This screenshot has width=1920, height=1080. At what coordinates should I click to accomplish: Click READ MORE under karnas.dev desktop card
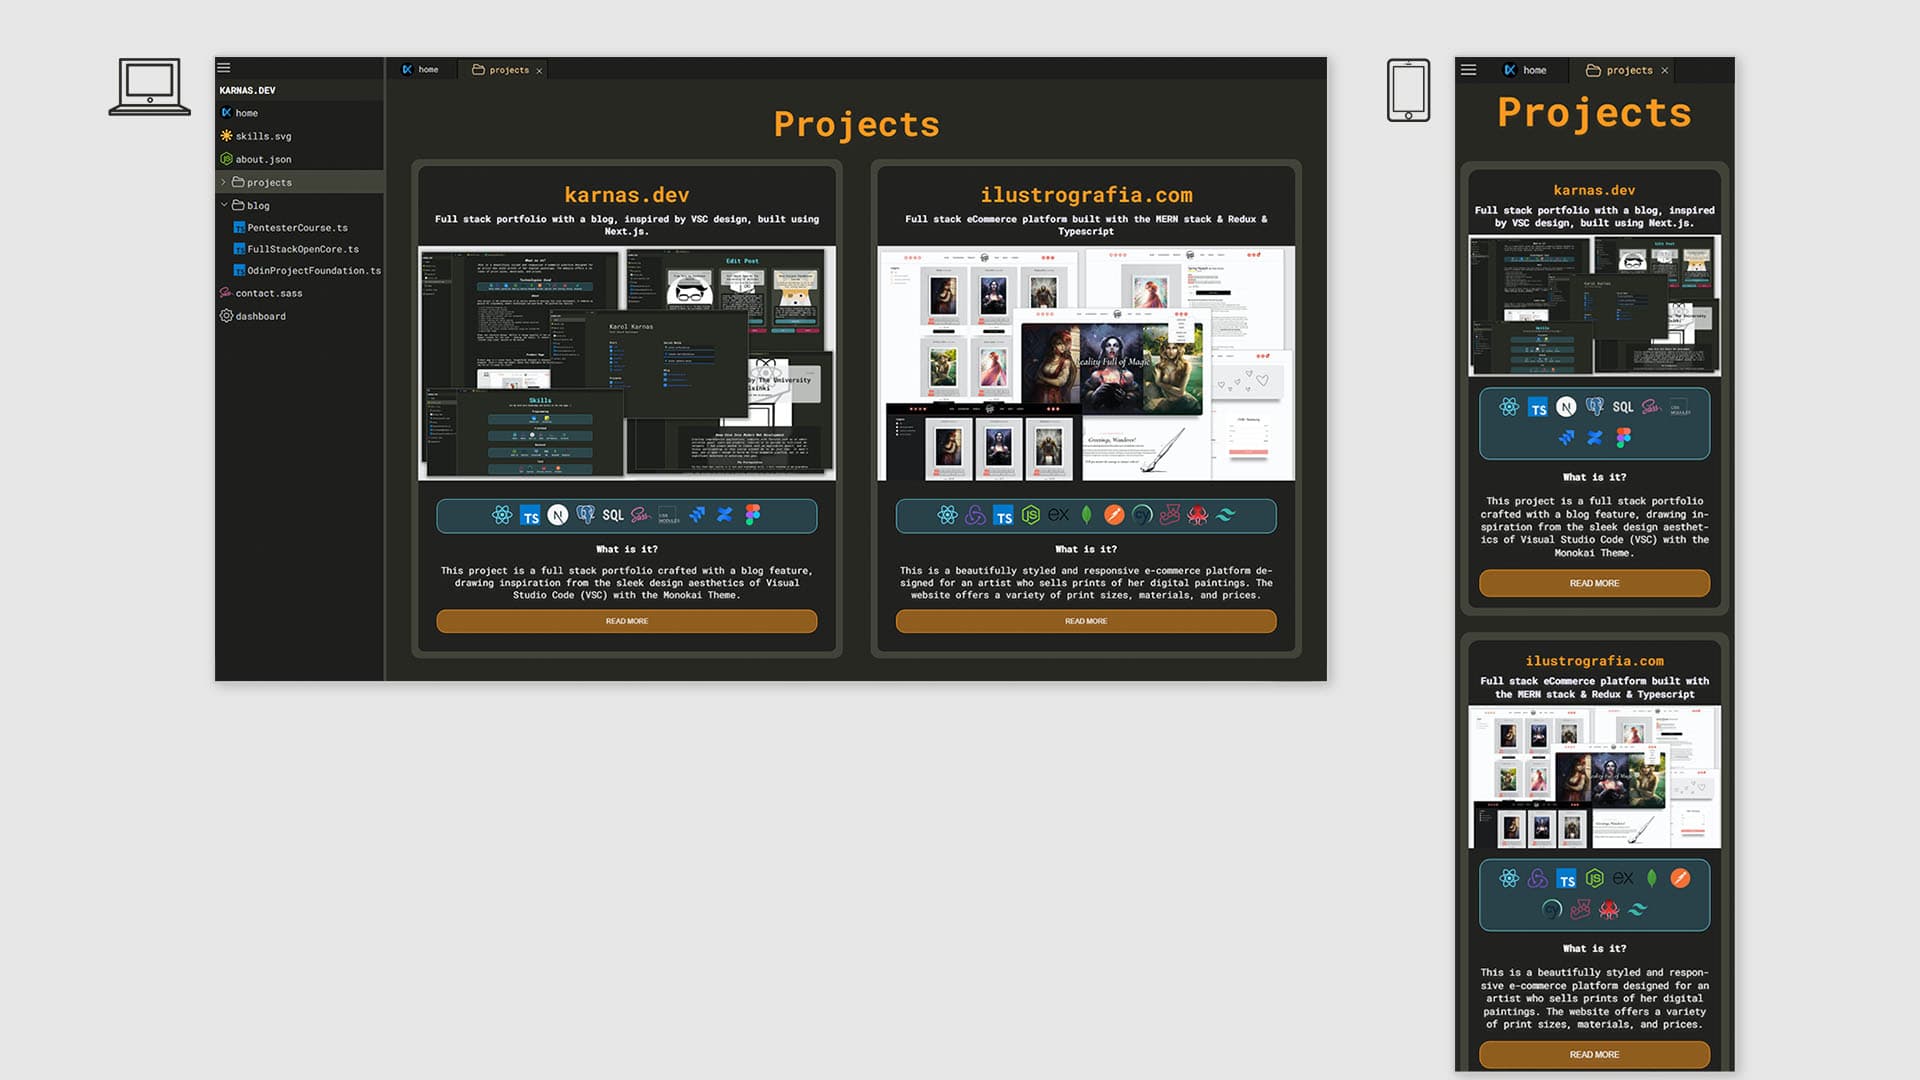click(x=626, y=621)
